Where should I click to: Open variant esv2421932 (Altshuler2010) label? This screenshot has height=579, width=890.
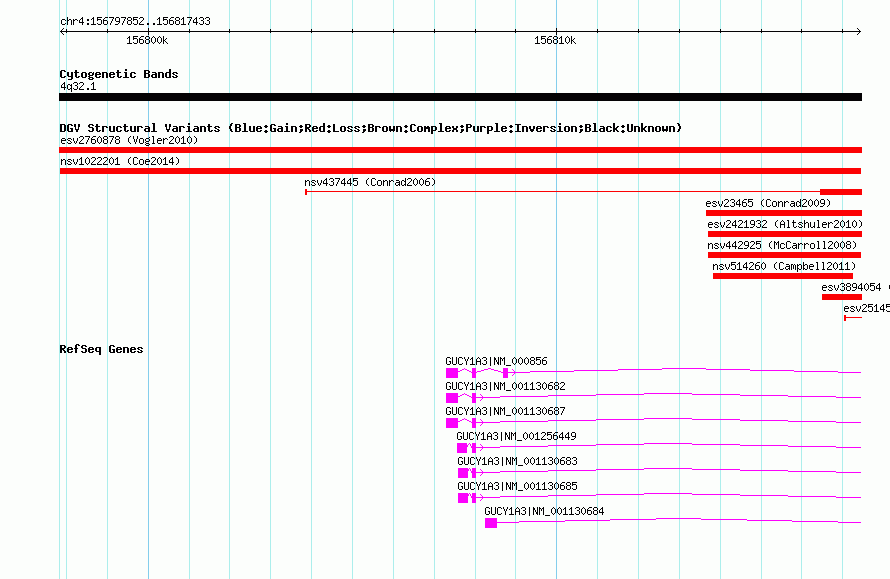coord(785,224)
